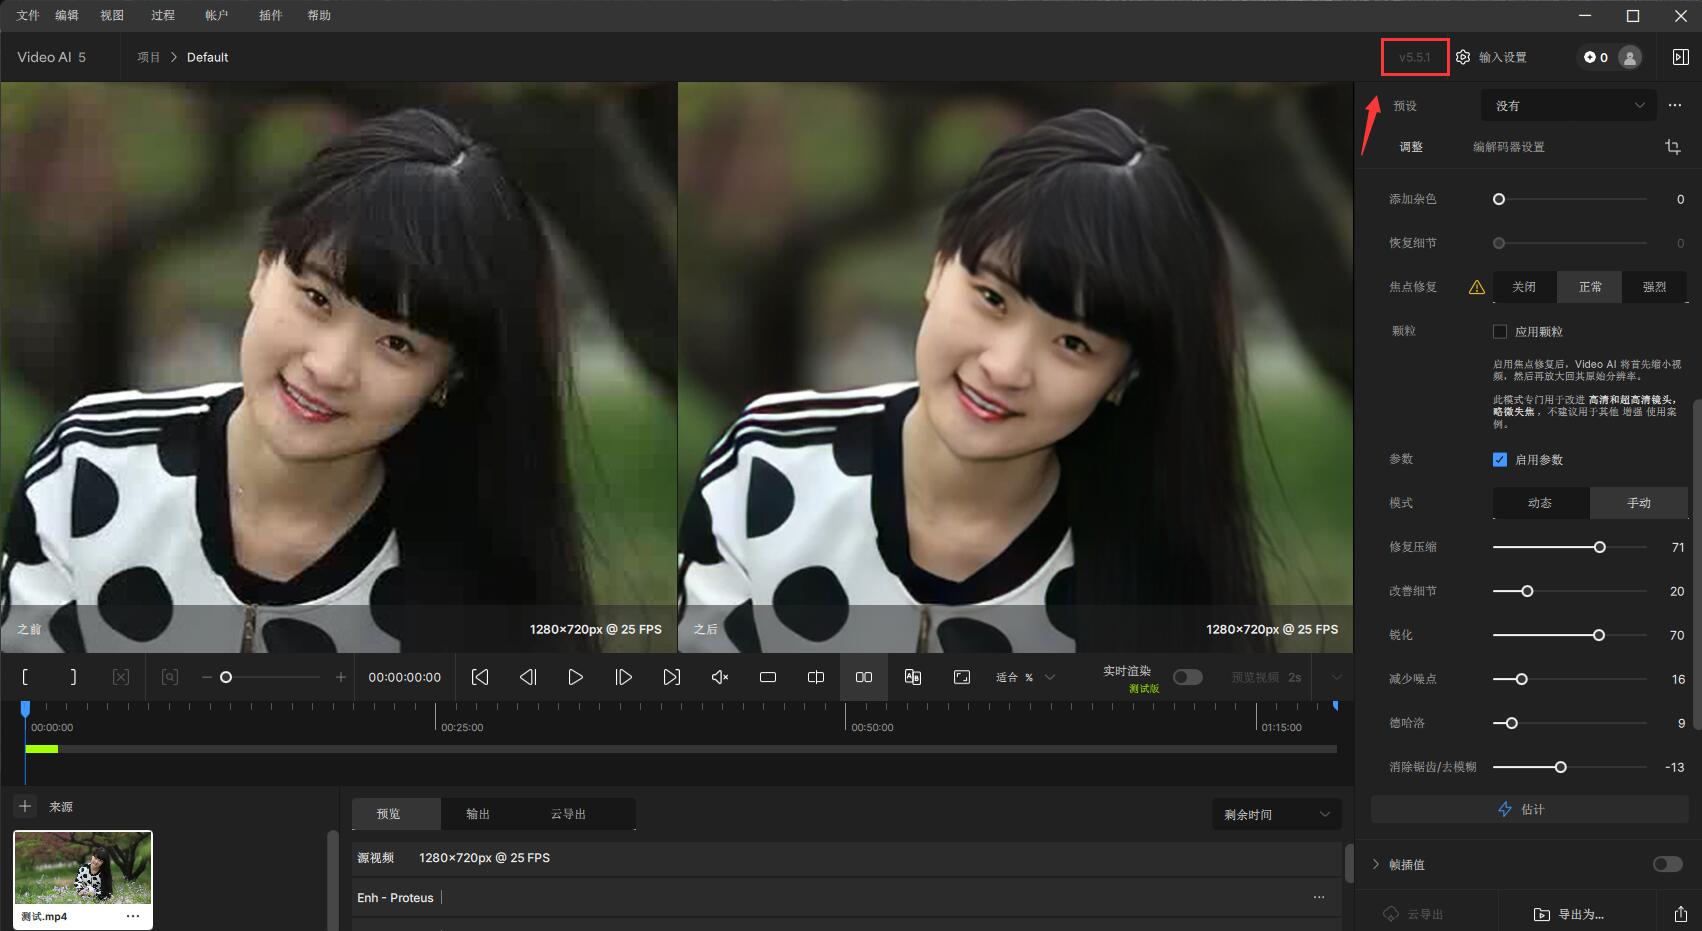Play the video preview
The image size is (1702, 931).
click(575, 677)
